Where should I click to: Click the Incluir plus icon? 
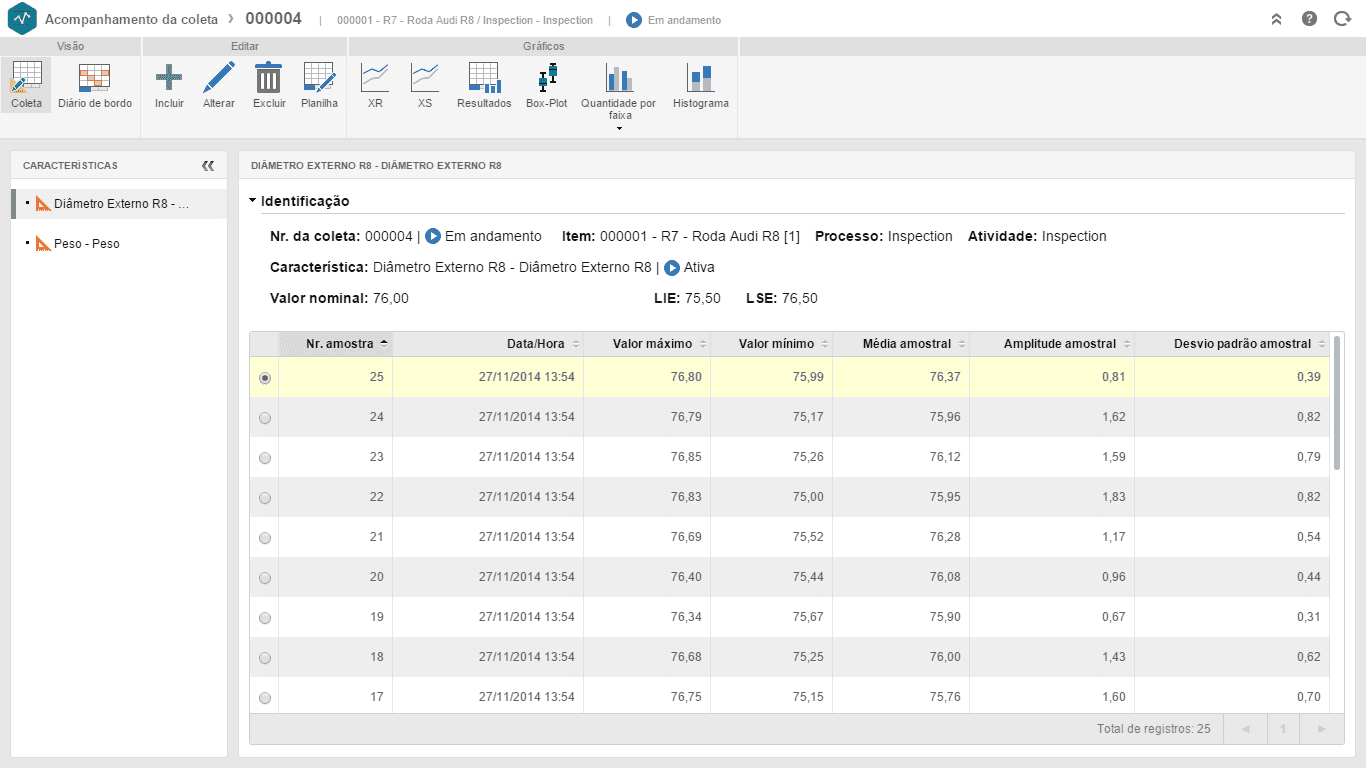pyautogui.click(x=169, y=77)
